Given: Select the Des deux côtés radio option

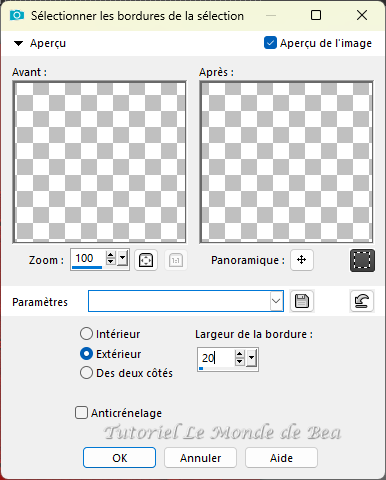Looking at the screenshot, I should point(86,373).
